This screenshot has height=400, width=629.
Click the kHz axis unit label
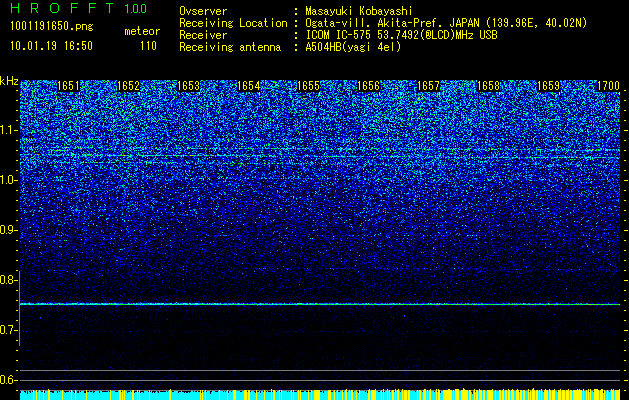(9, 81)
